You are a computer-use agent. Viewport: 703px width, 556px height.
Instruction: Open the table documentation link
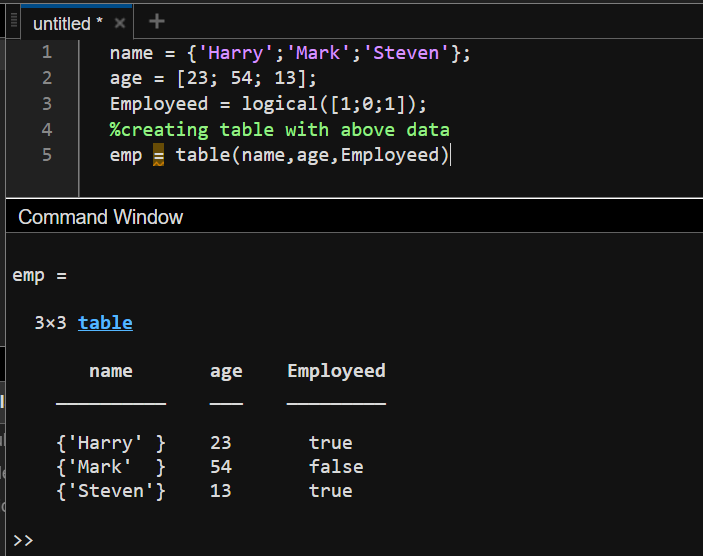[x=105, y=322]
